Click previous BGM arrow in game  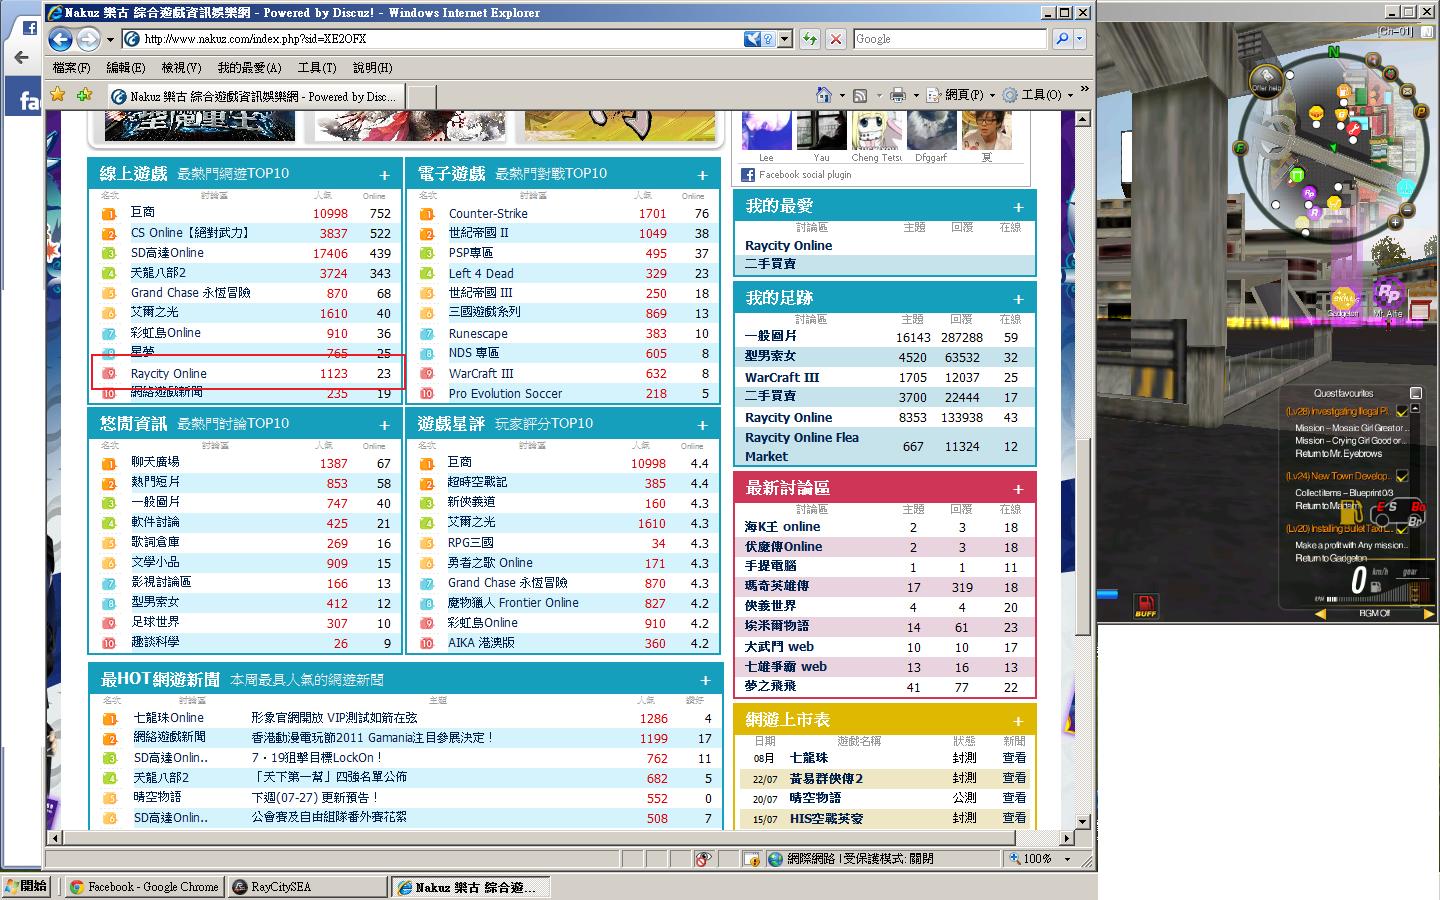1320,613
